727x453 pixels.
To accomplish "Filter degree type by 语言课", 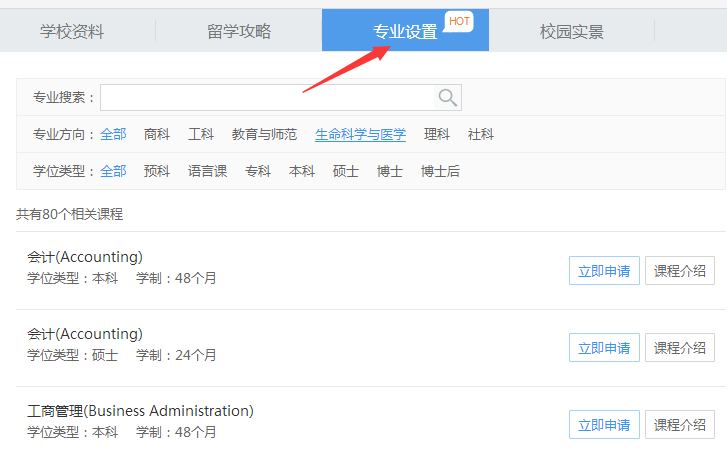I will [x=207, y=171].
